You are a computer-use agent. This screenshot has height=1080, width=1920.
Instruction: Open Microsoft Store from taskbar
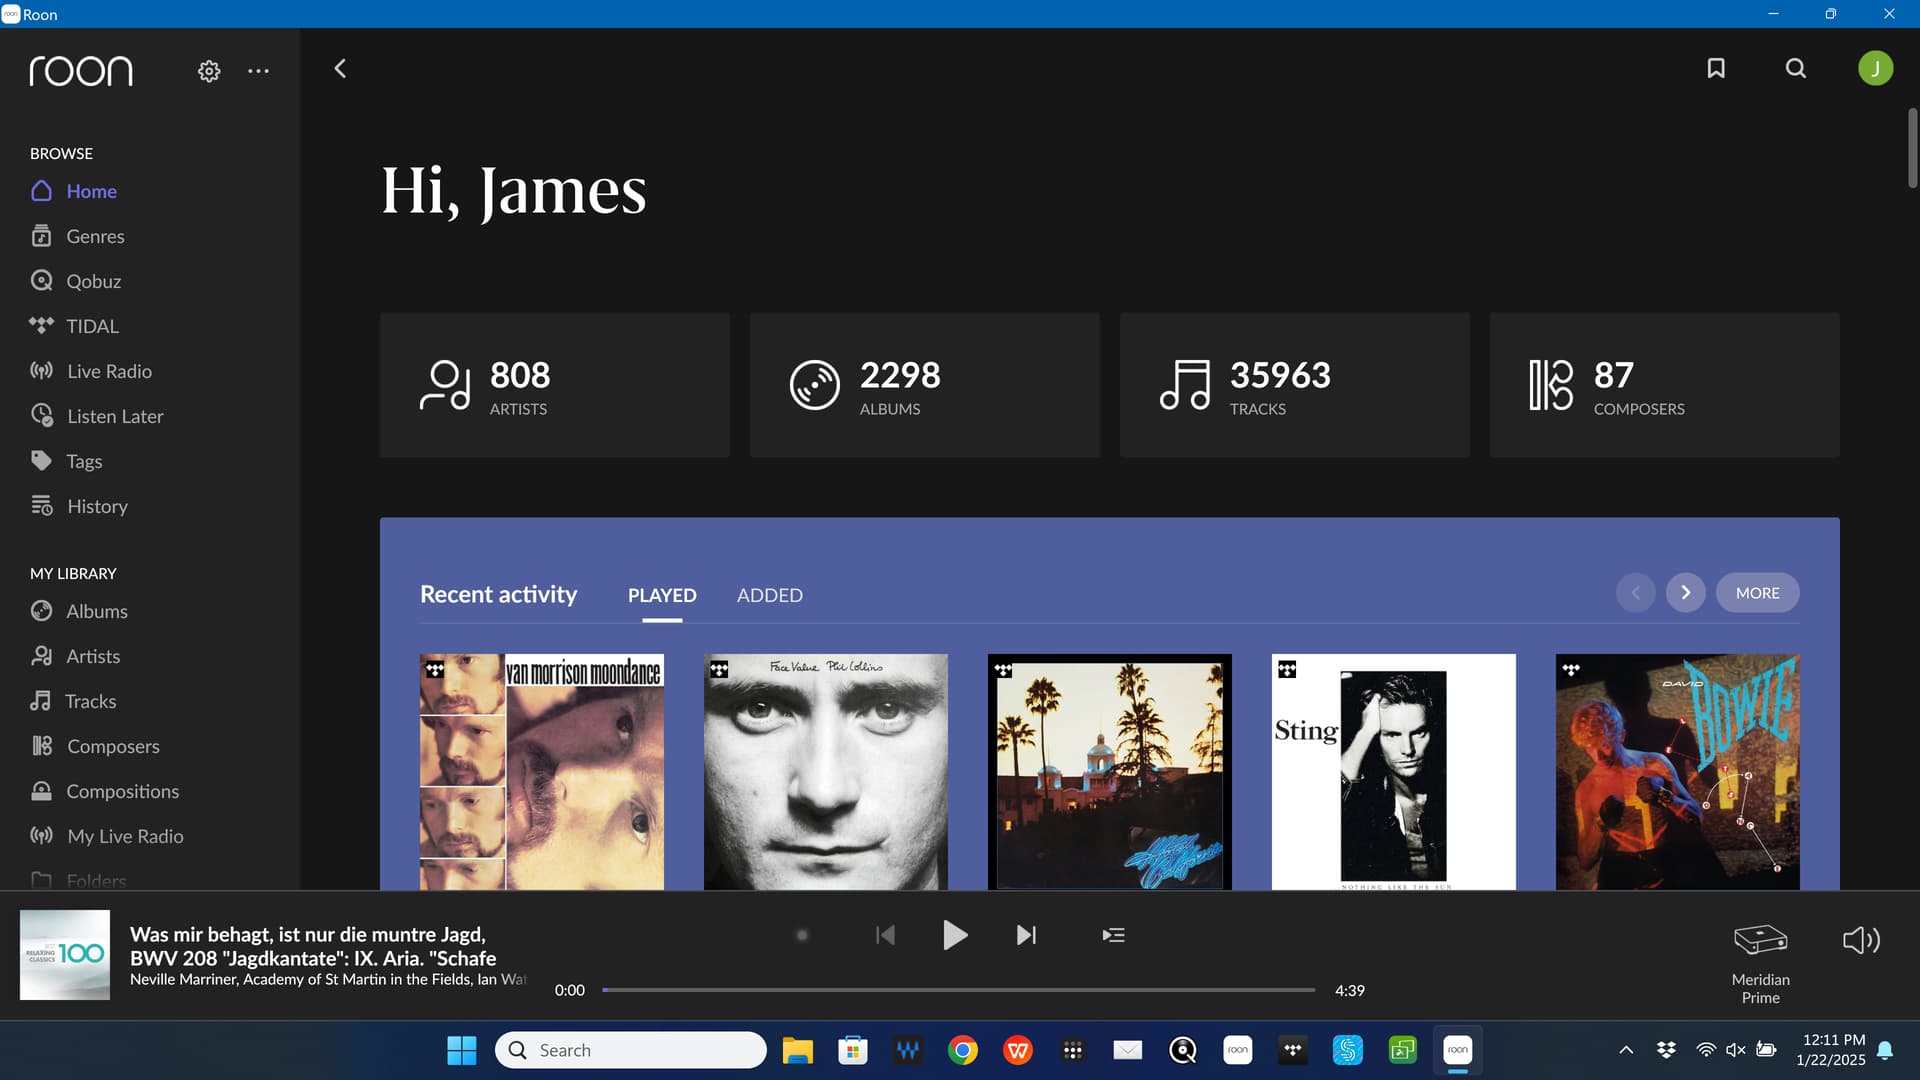tap(852, 1050)
